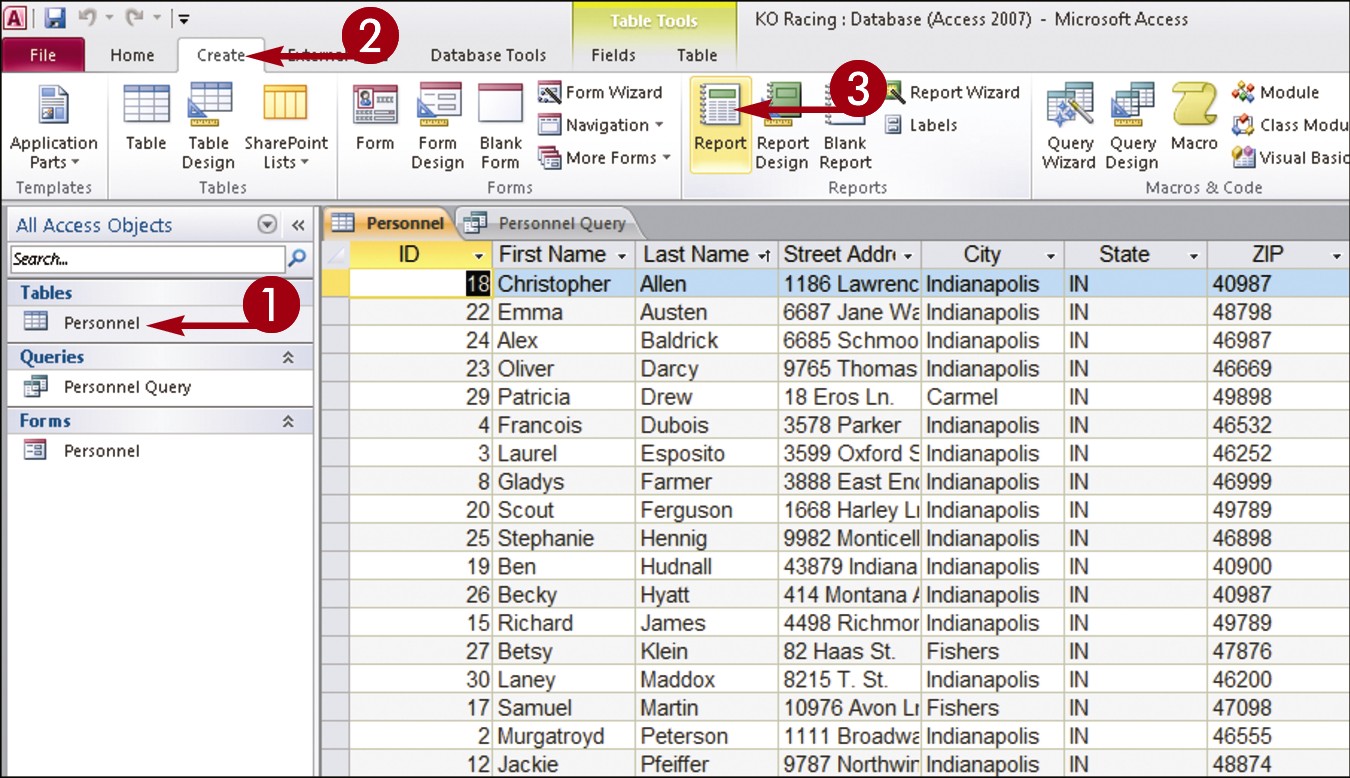The width and height of the screenshot is (1350, 778).
Task: Collapse the Queries group
Action: [289, 357]
